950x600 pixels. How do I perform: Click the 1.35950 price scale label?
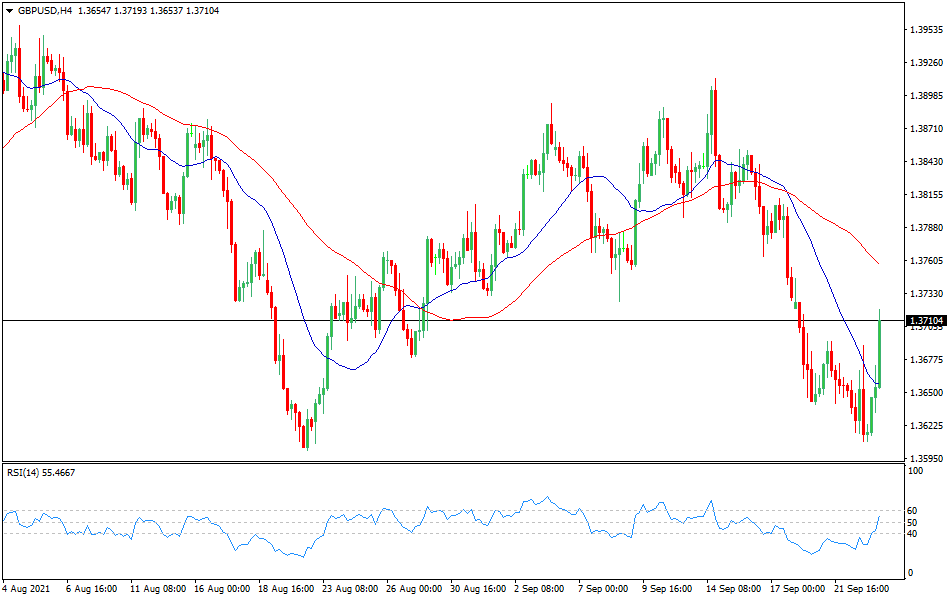(x=926, y=459)
